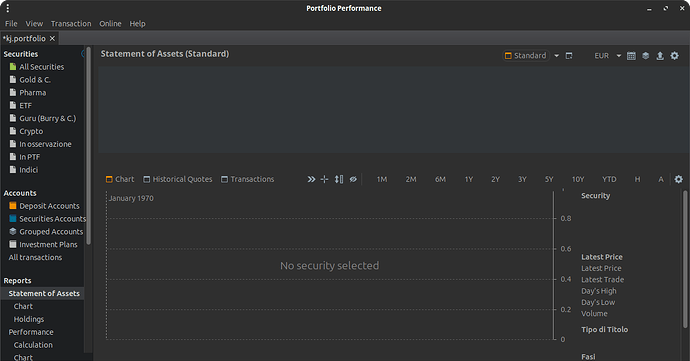Screen dimensions: 690x361
Task: Open the calendar date picker icon
Action: [x=631, y=56]
